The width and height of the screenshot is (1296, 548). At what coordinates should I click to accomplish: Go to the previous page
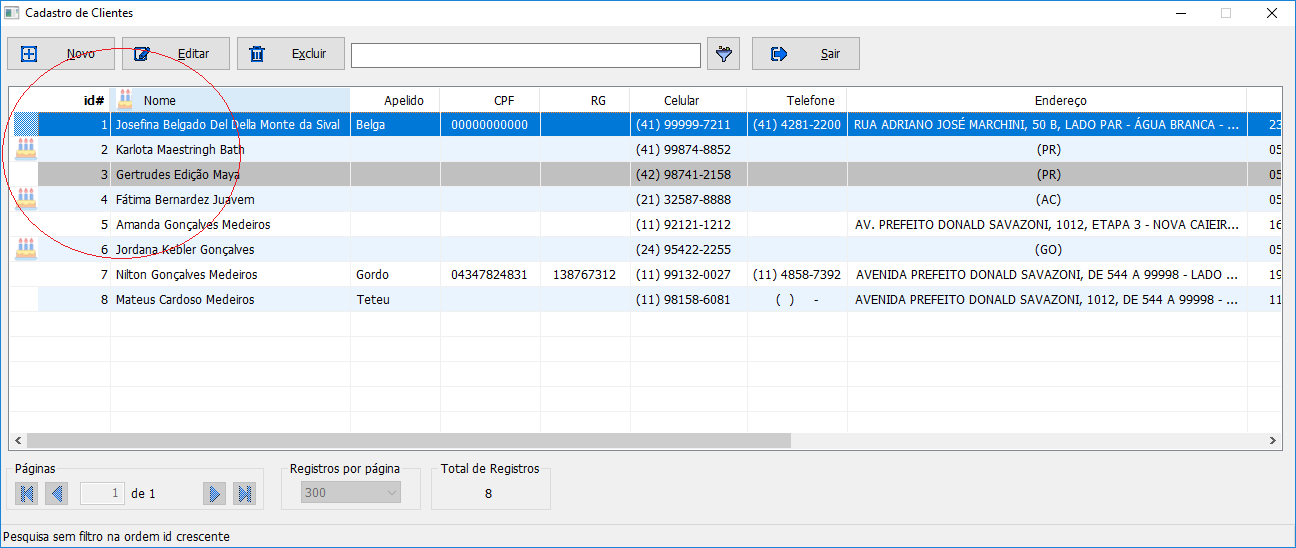click(57, 493)
